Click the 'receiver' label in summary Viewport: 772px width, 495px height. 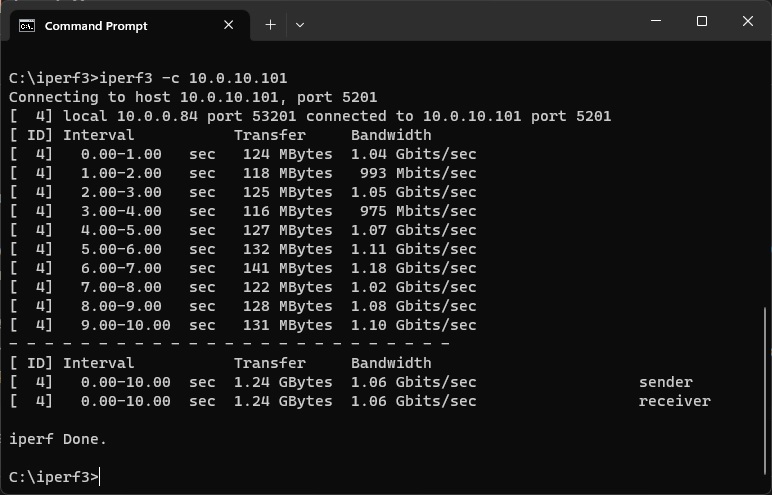(x=675, y=401)
